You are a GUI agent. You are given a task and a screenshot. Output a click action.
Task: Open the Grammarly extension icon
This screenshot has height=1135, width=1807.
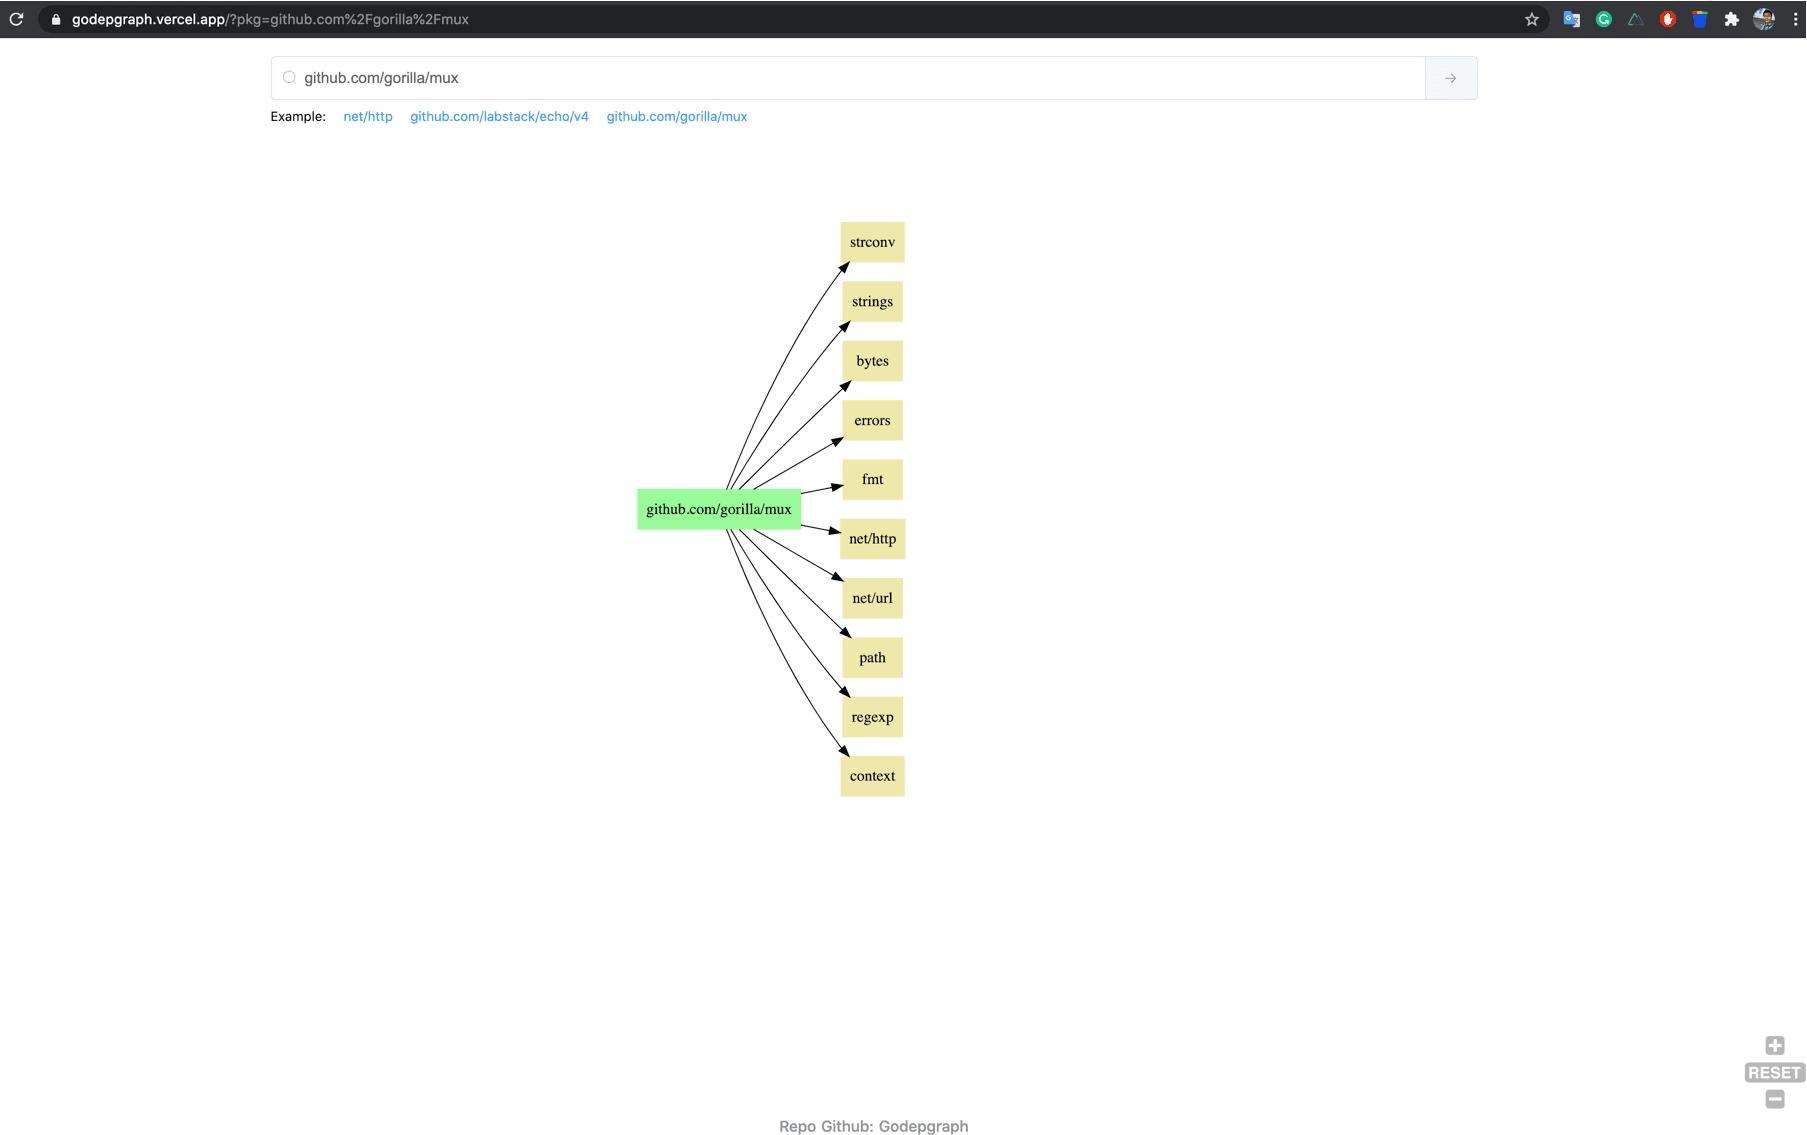pos(1603,19)
